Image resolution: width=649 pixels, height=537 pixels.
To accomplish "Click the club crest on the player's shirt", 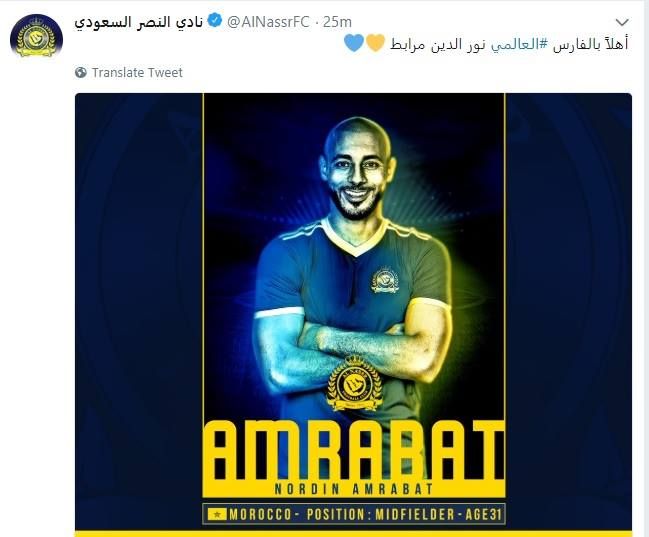I will 385,280.
